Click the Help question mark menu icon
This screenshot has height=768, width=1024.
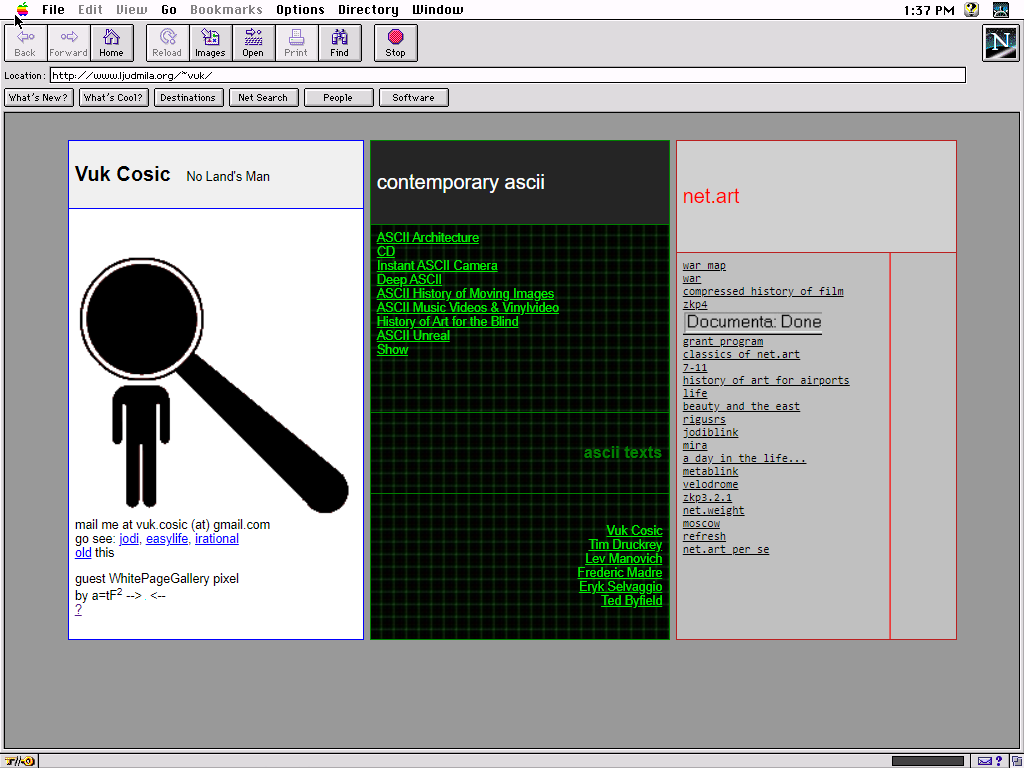click(971, 10)
